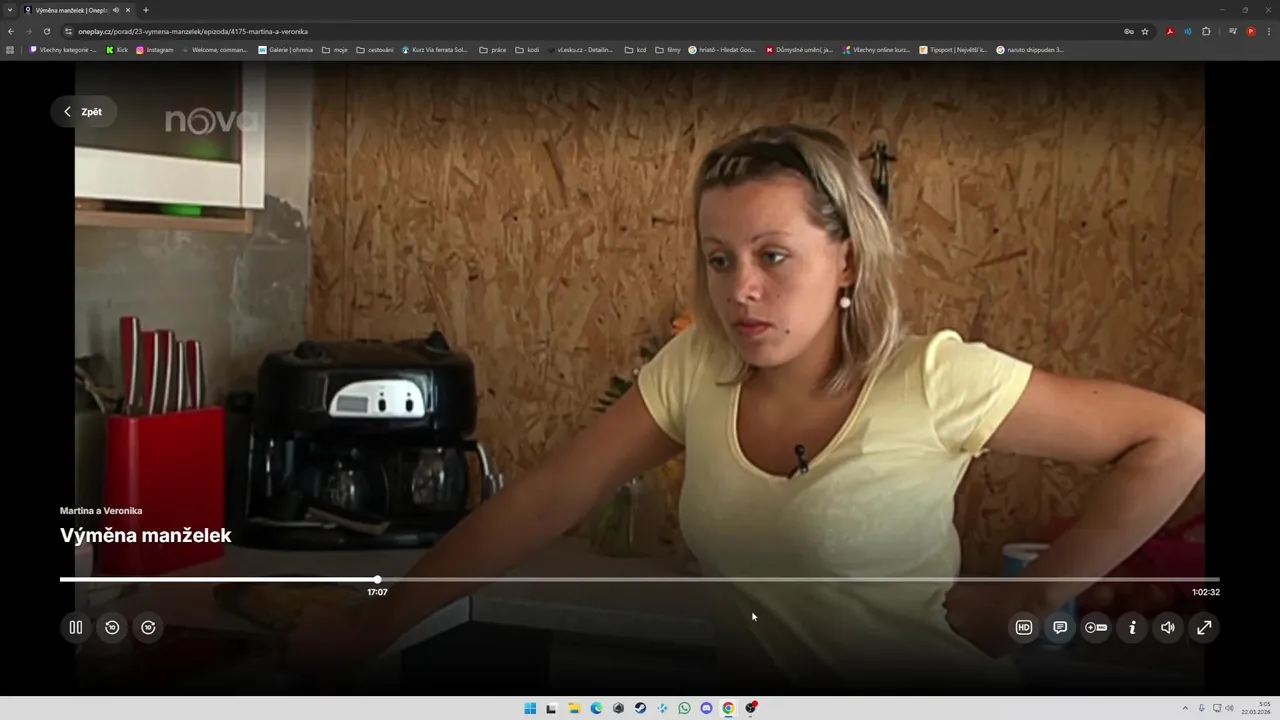Screen dimensions: 1280x720
Task: Open Steam from the taskbar
Action: pos(640,708)
